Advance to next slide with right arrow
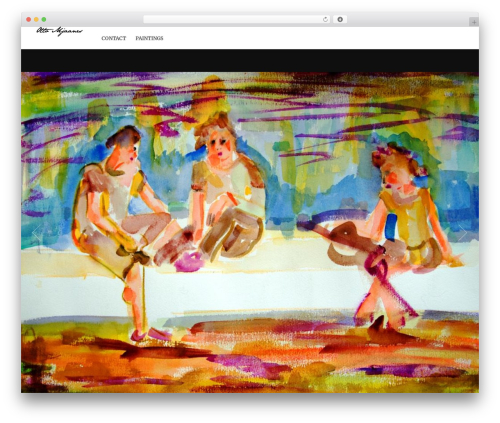500x423 pixels. pyautogui.click(x=463, y=233)
